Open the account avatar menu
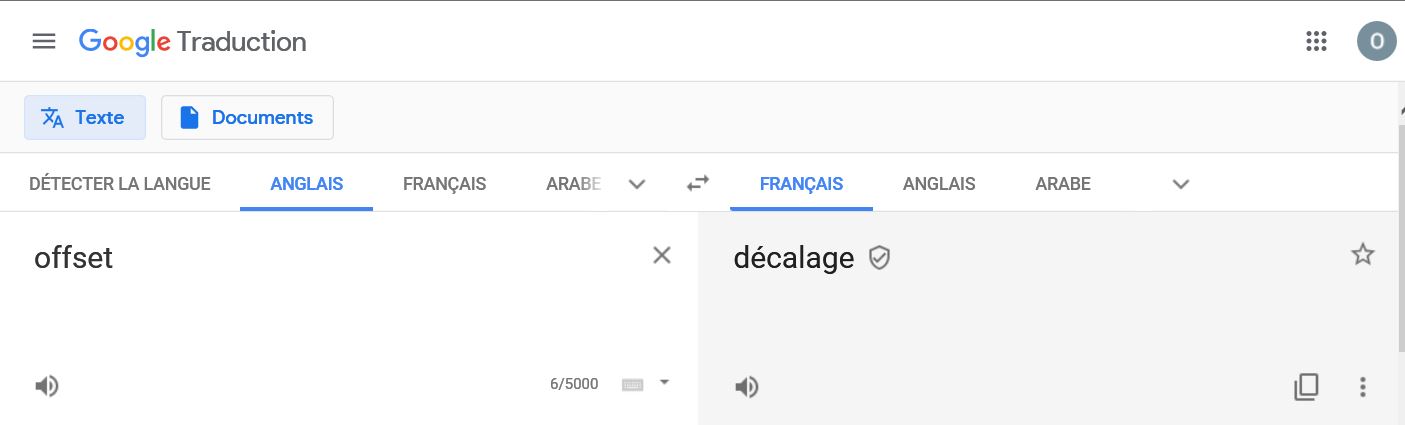 click(x=1376, y=41)
